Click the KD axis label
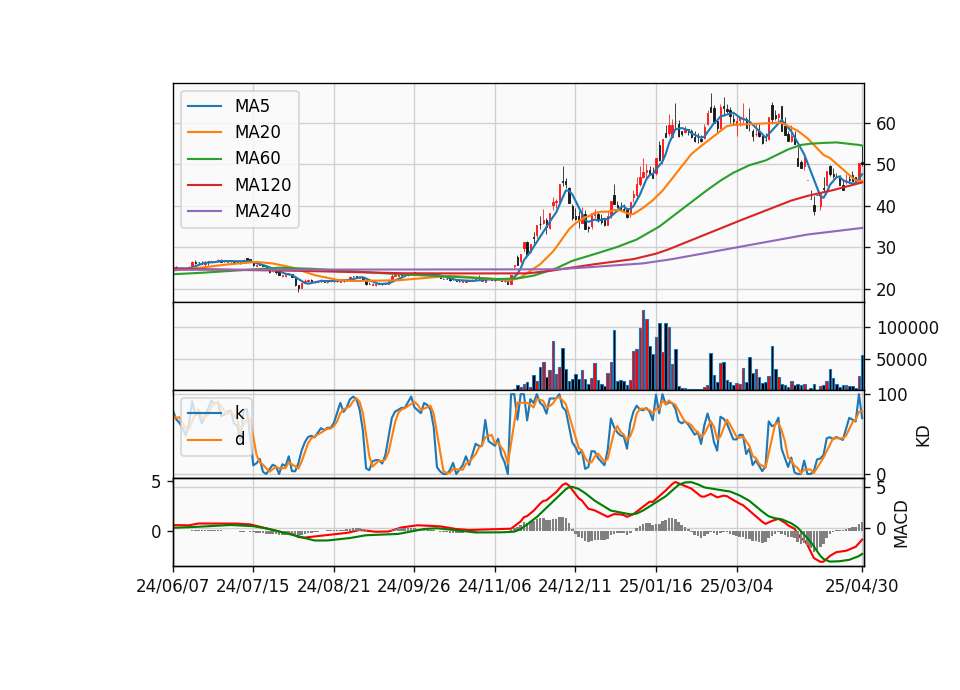 point(923,437)
